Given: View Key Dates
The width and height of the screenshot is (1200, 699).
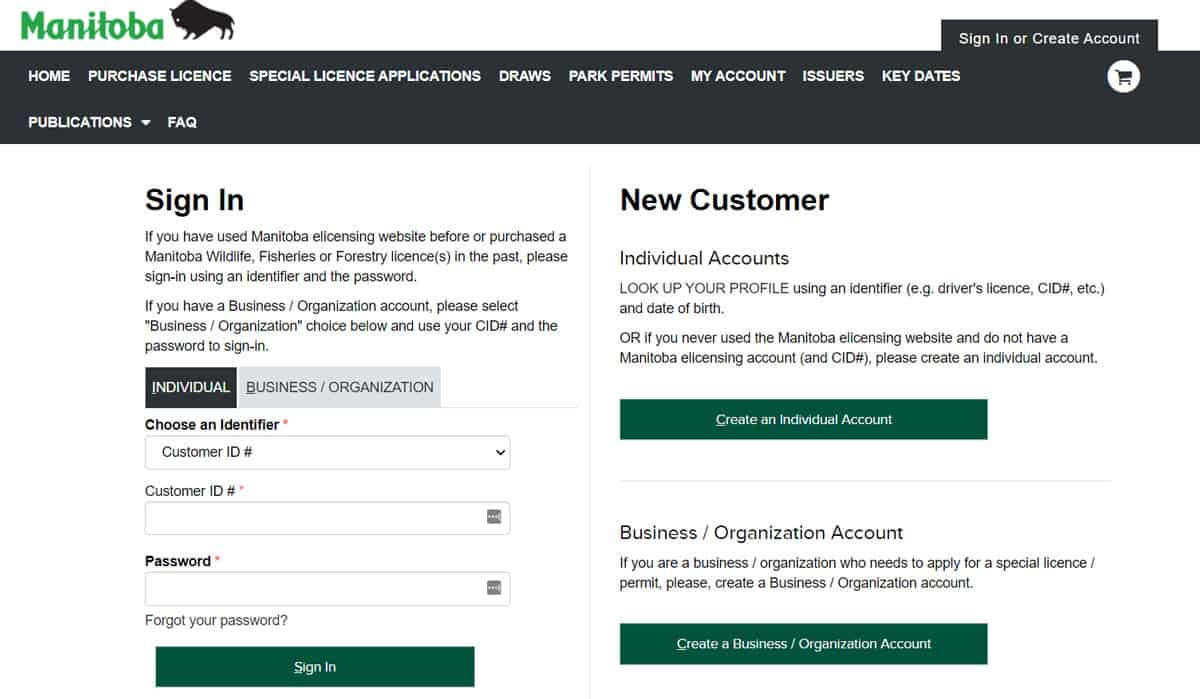Looking at the screenshot, I should click(921, 76).
